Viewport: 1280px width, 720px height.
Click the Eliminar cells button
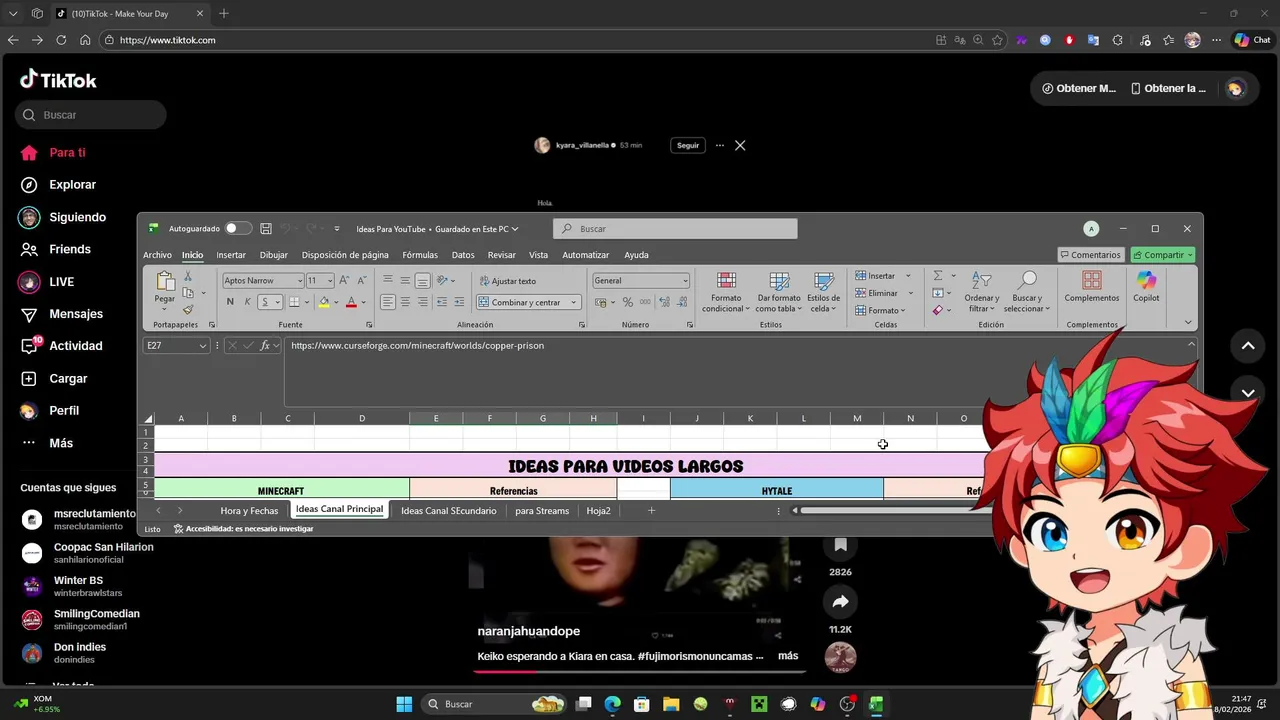click(877, 293)
